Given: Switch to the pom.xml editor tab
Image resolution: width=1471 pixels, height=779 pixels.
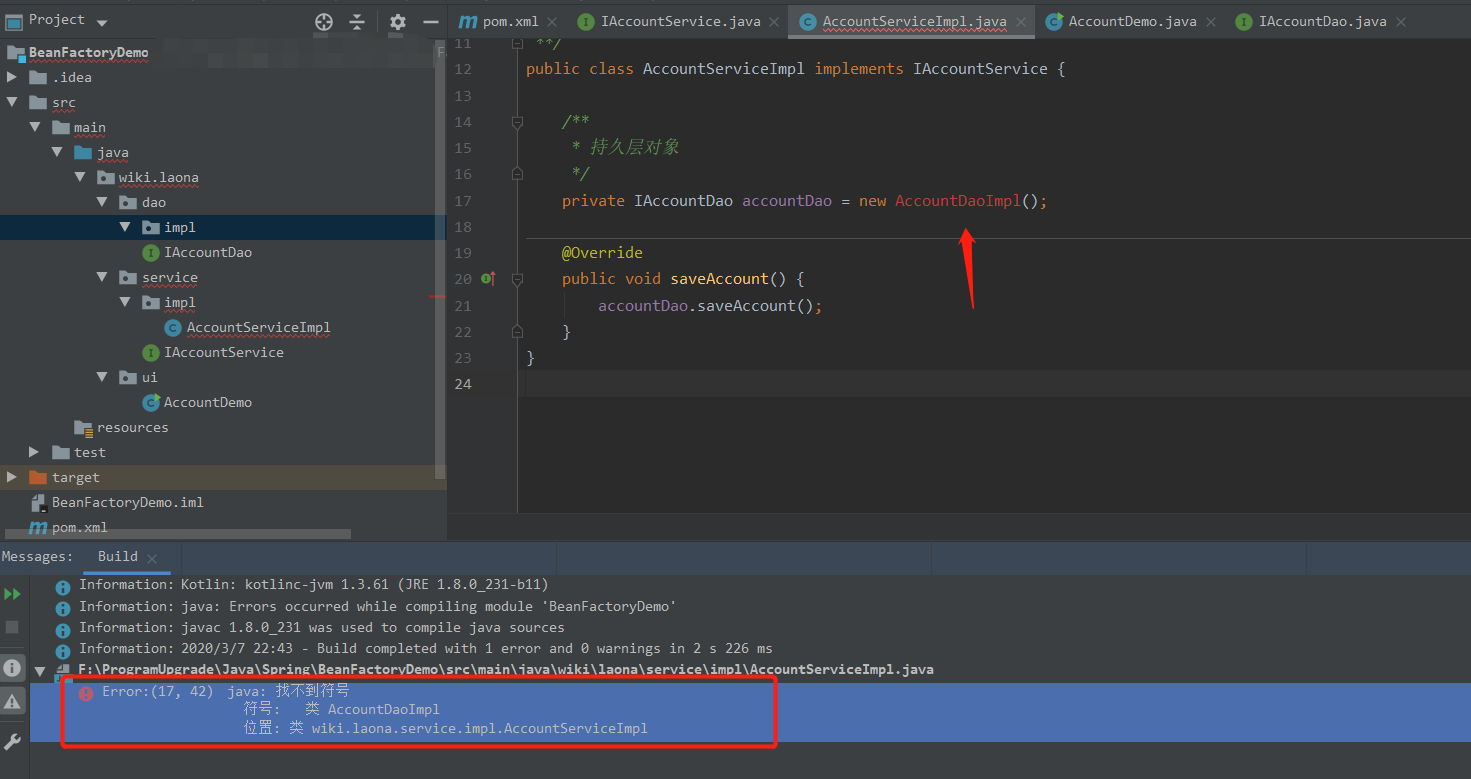Looking at the screenshot, I should [508, 19].
